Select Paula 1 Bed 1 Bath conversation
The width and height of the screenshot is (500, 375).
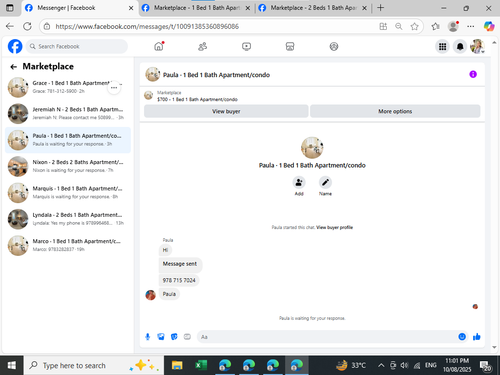68,140
